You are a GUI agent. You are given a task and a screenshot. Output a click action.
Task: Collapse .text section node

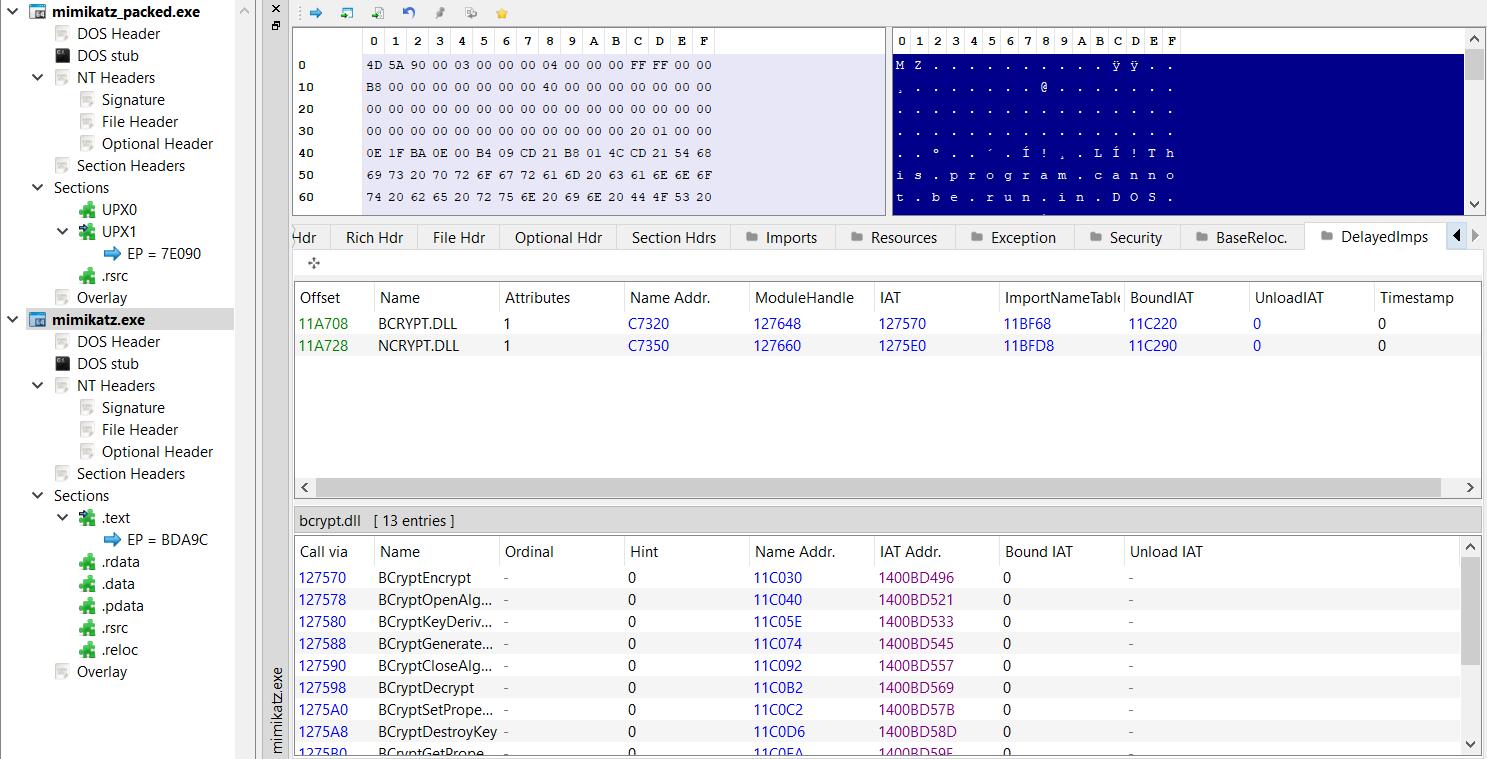(63, 518)
